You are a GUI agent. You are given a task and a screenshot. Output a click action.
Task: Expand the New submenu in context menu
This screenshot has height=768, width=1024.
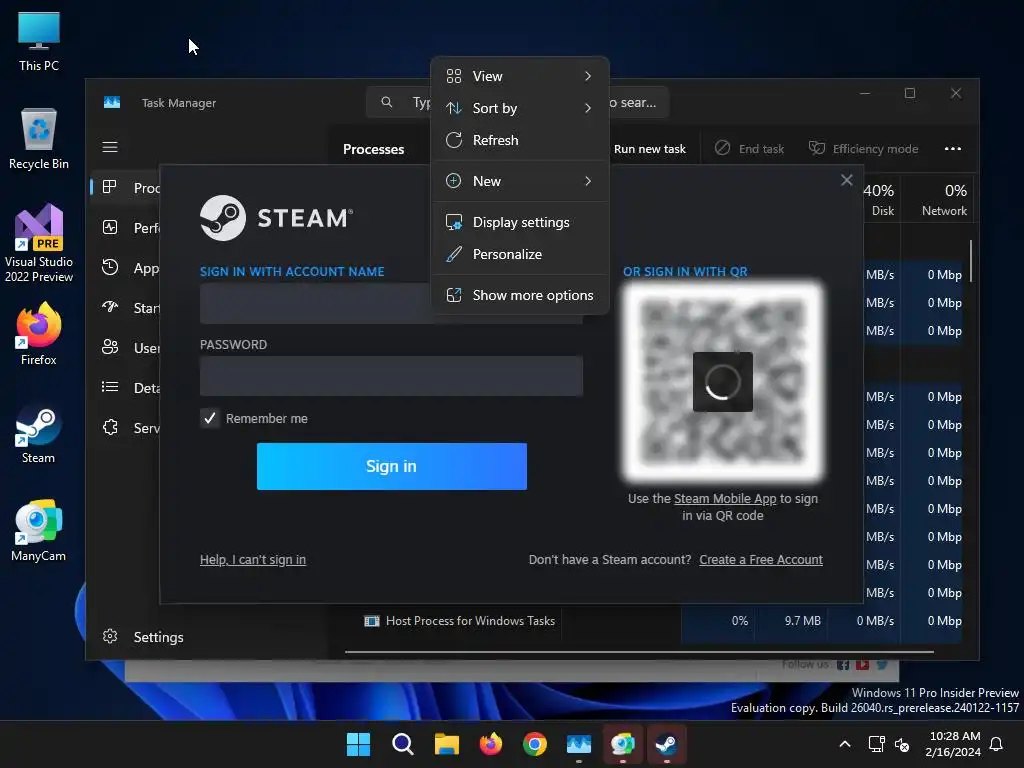coord(520,181)
